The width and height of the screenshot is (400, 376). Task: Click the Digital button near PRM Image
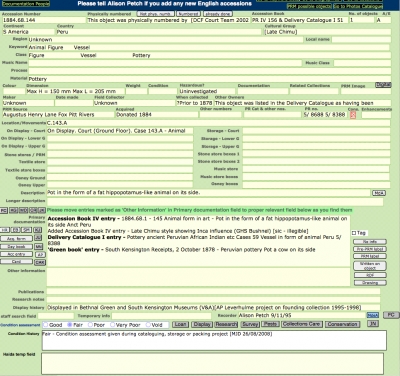click(383, 85)
